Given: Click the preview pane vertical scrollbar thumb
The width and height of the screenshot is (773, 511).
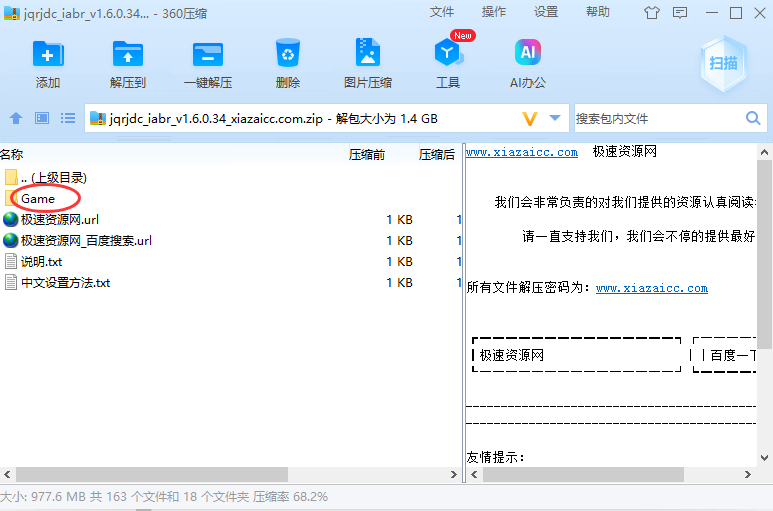Looking at the screenshot, I should tap(764, 254).
